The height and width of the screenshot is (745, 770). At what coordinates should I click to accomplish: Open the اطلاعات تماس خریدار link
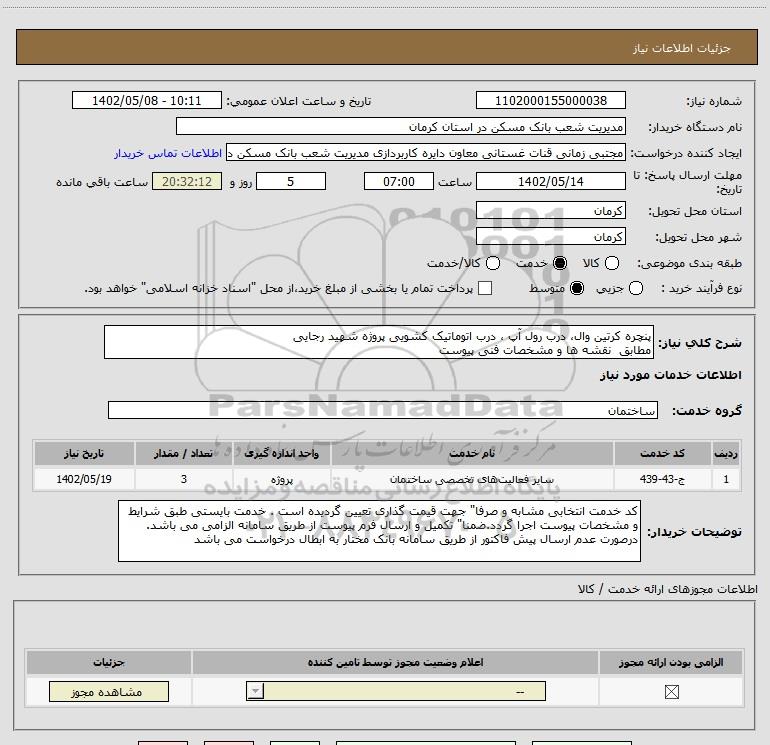click(168, 153)
